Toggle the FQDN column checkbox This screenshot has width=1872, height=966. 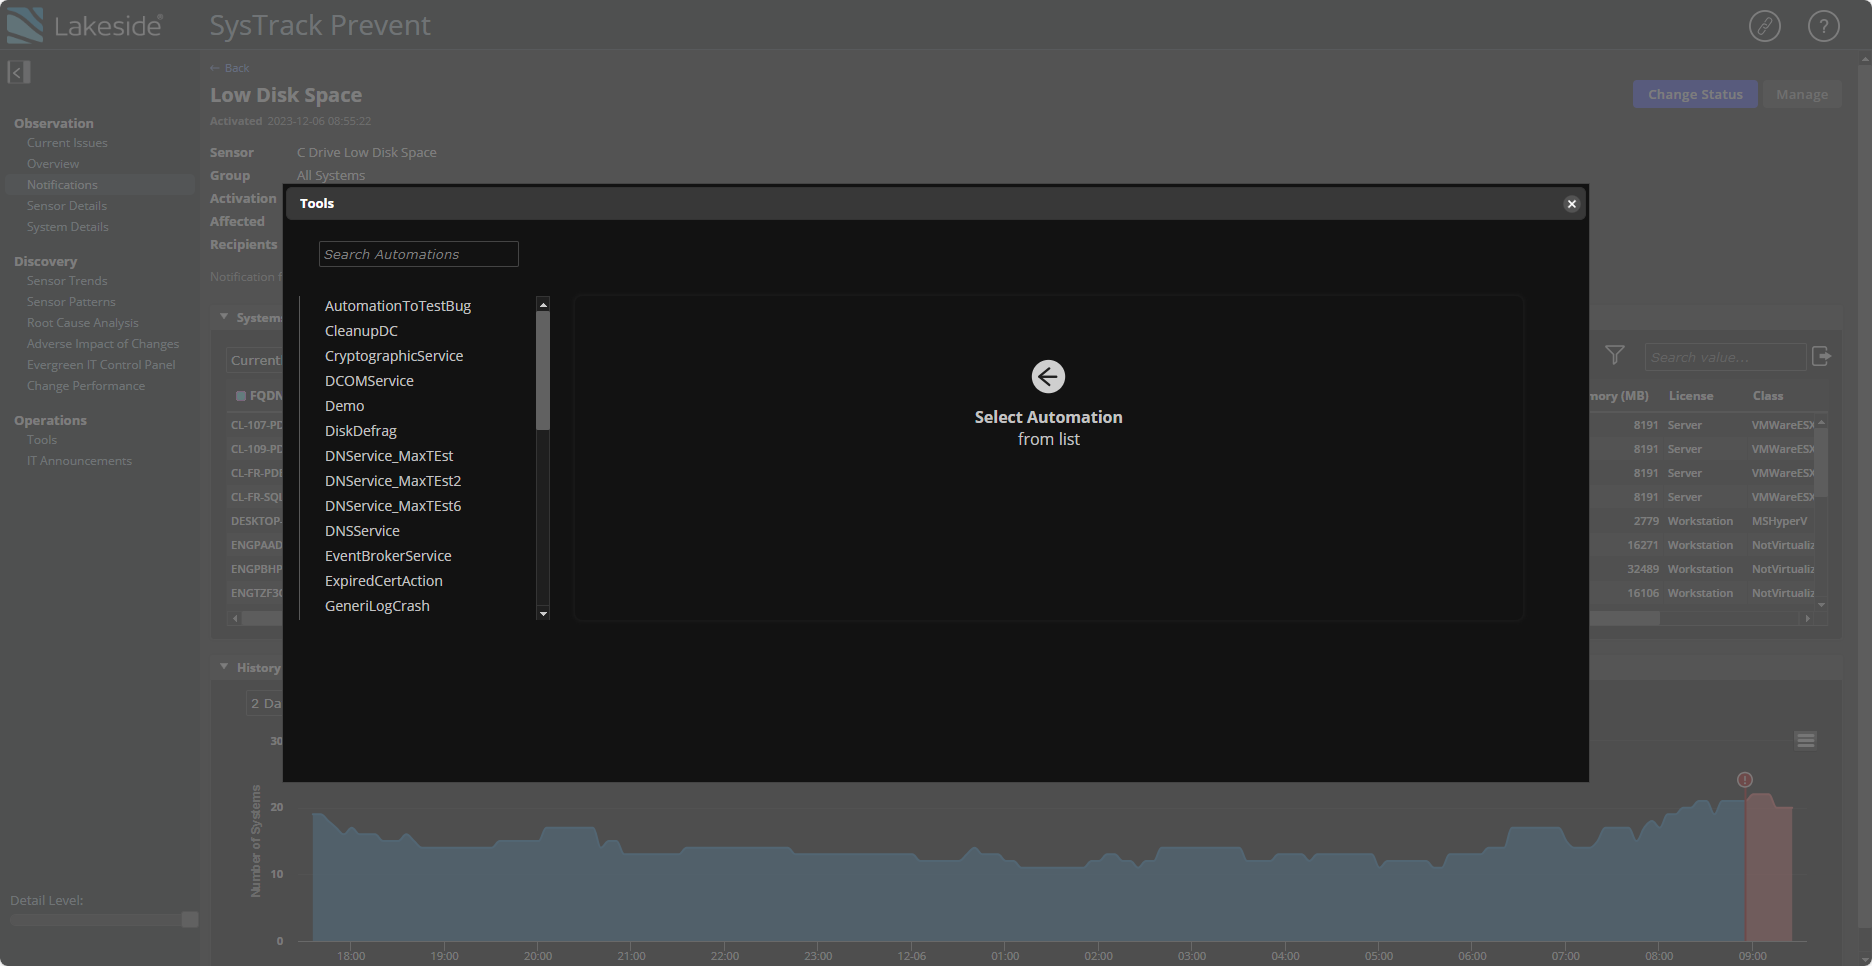point(241,396)
